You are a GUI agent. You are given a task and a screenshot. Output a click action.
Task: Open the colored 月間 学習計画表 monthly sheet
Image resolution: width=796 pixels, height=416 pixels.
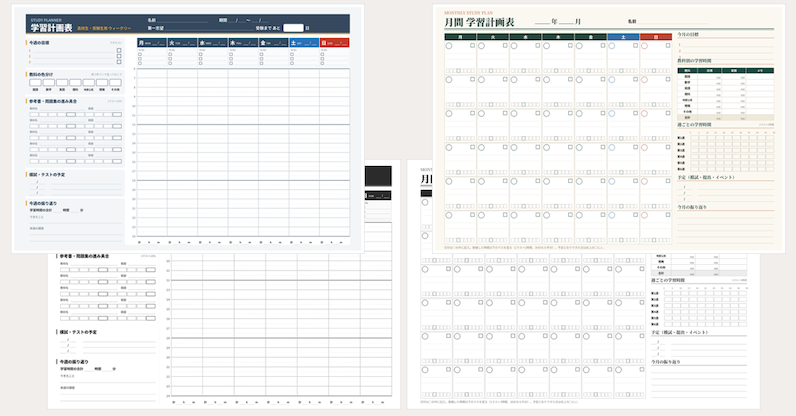(608, 129)
